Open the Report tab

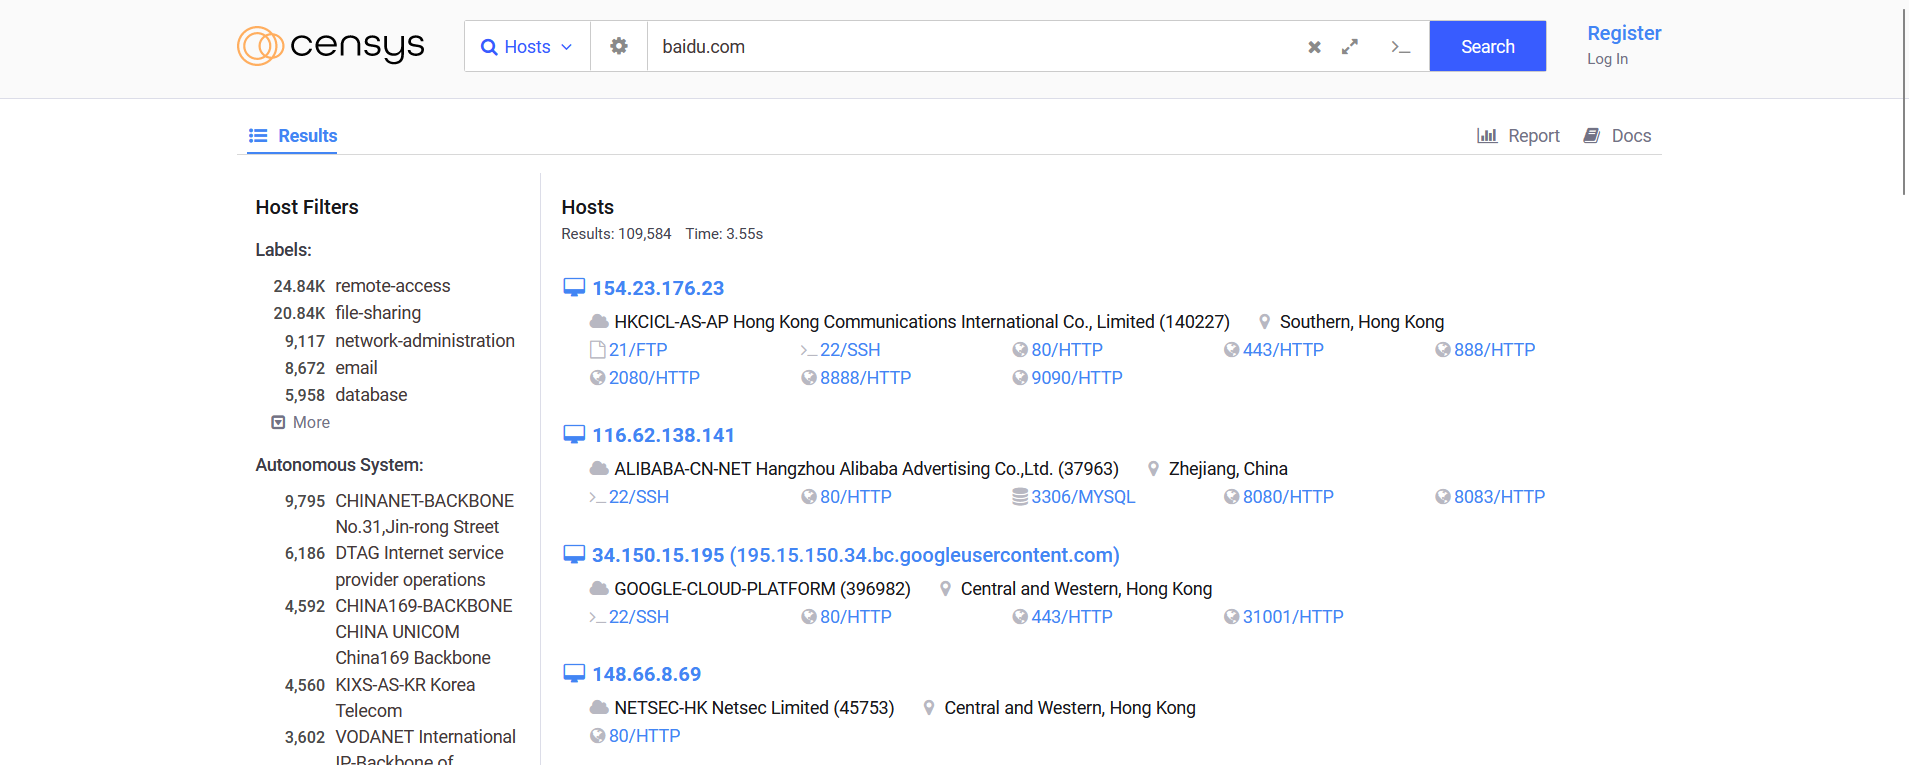pyautogui.click(x=1518, y=136)
